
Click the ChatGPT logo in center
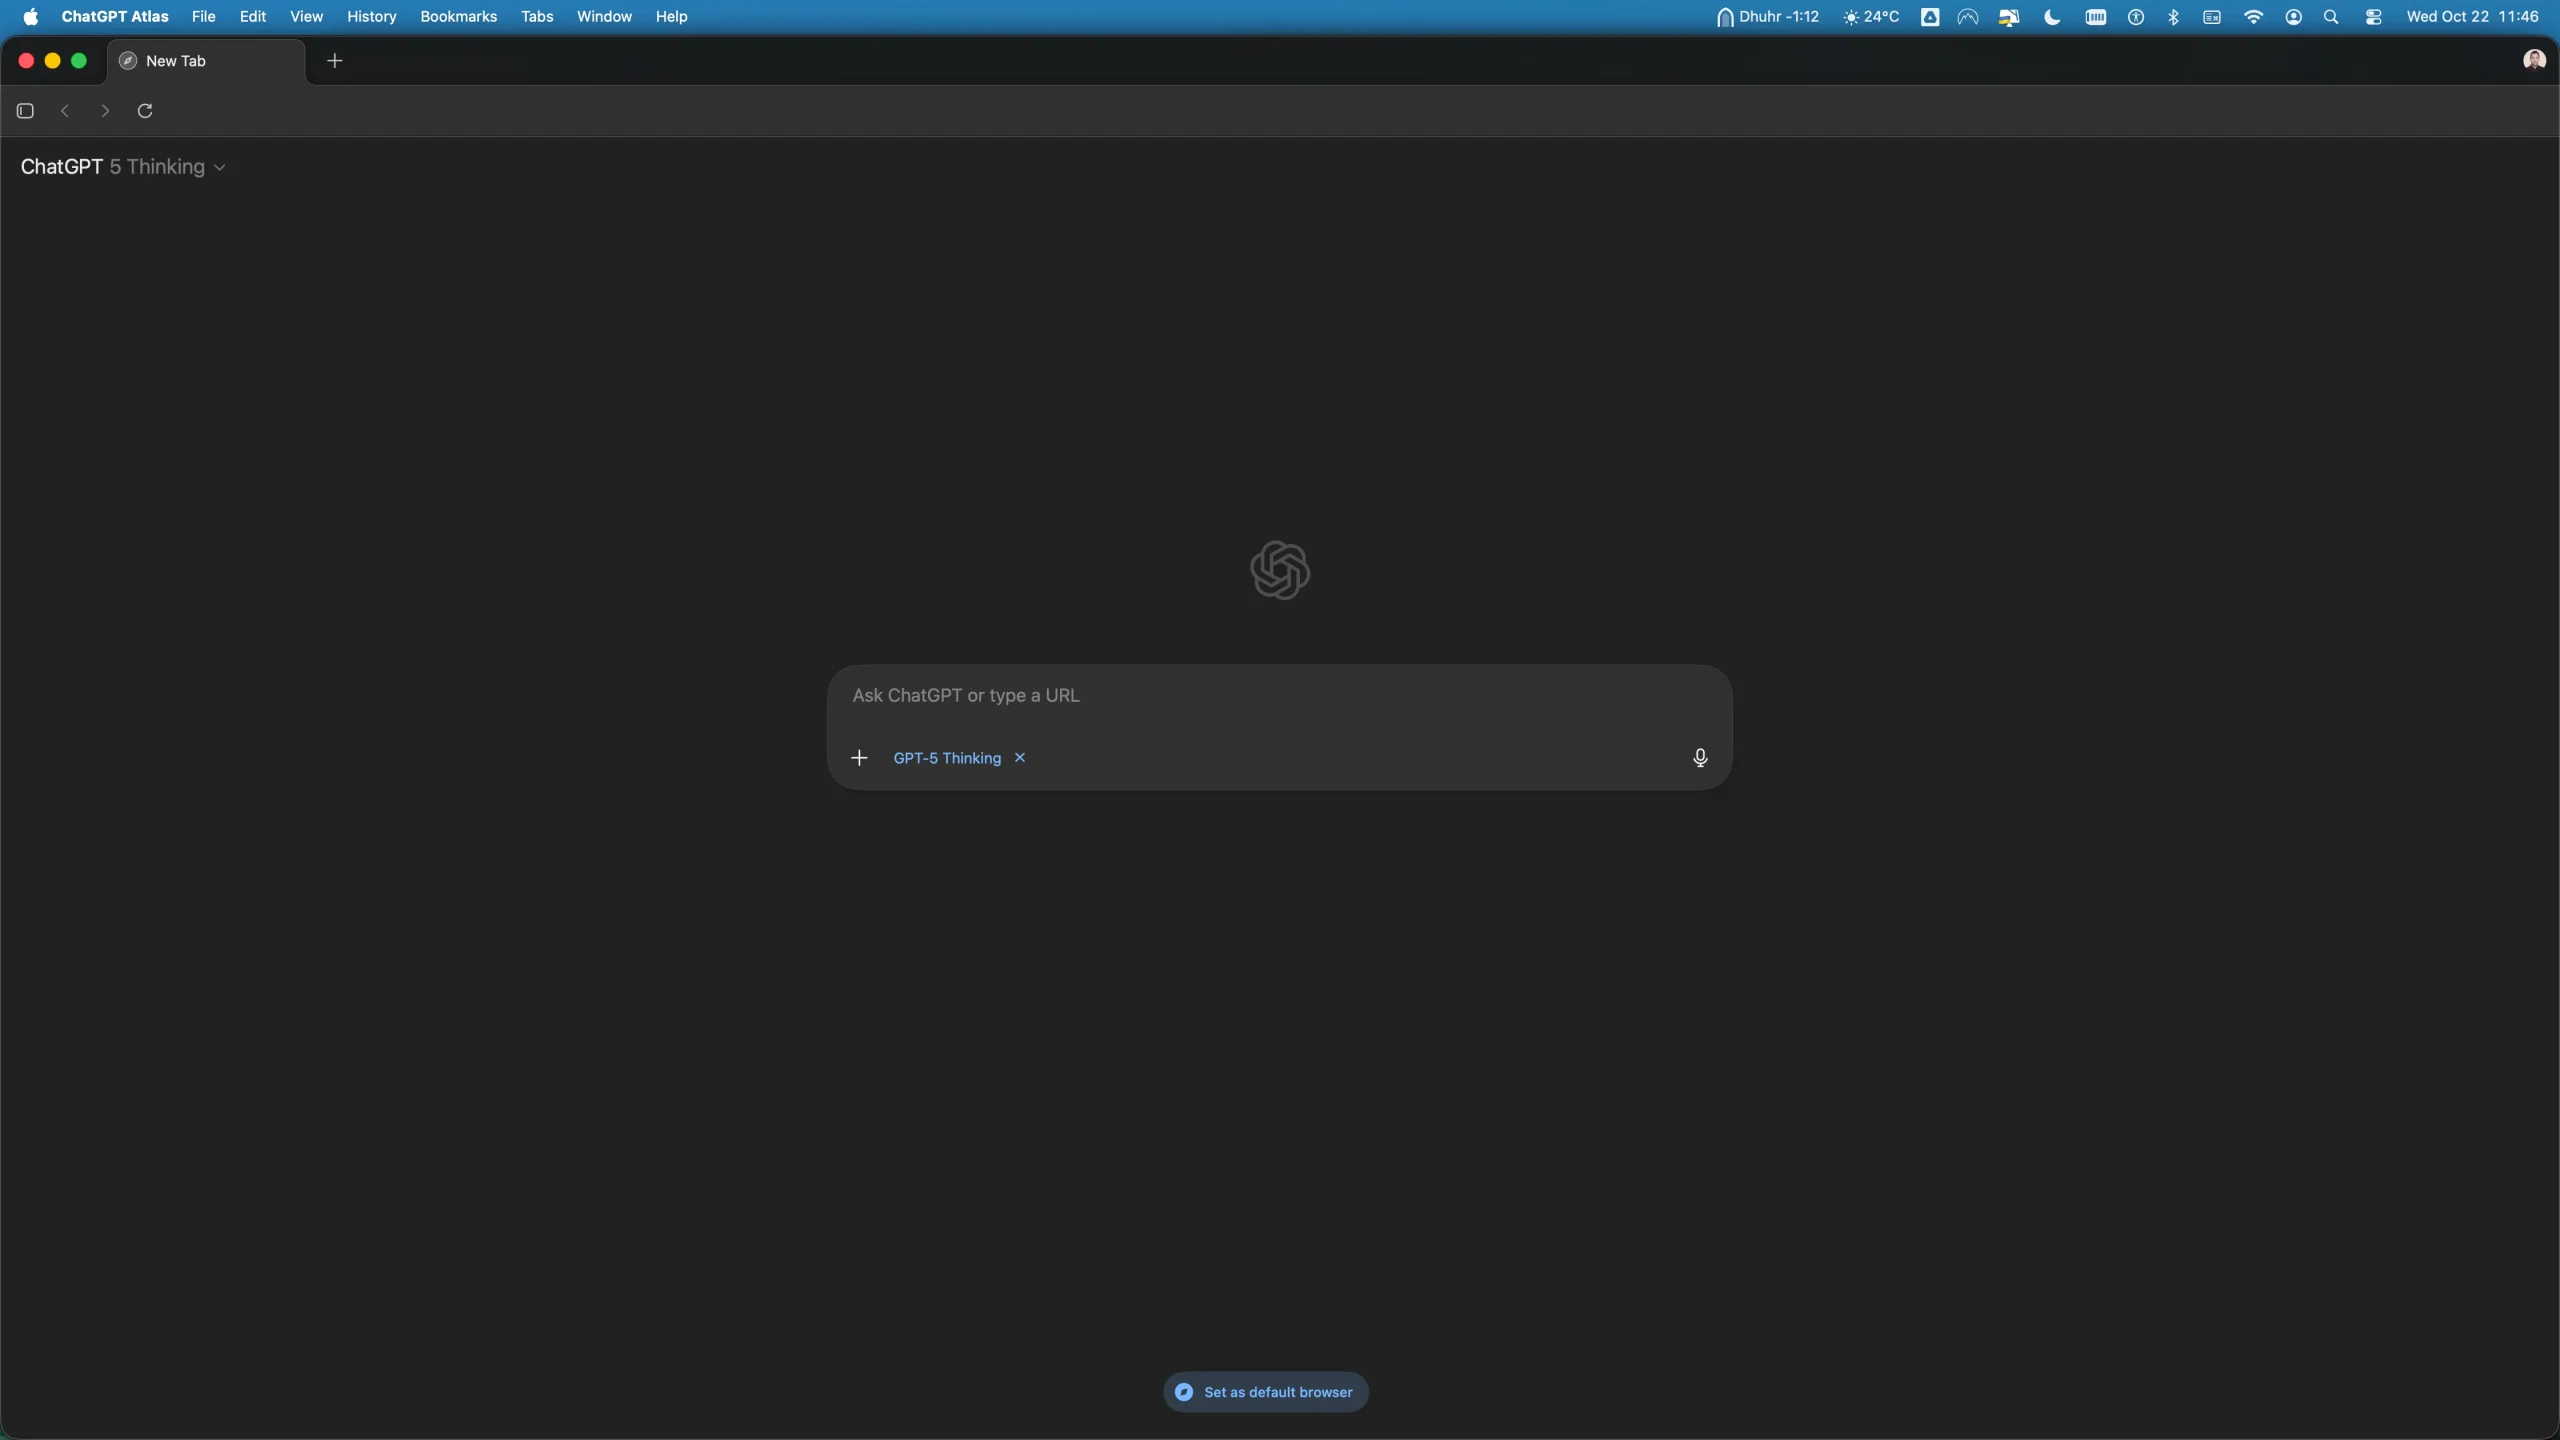point(1279,570)
